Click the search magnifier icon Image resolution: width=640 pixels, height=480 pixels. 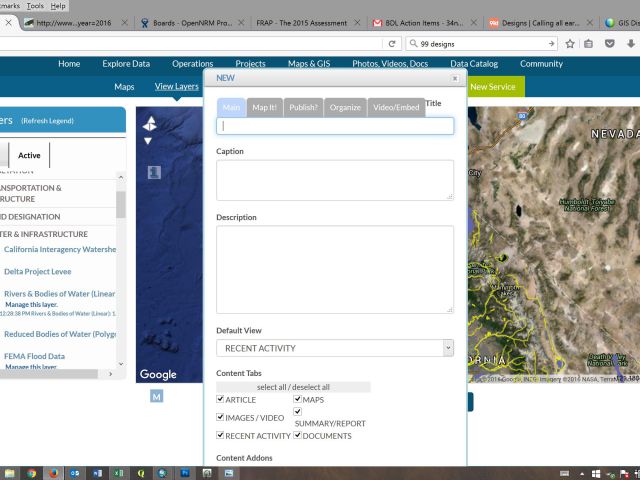413,43
